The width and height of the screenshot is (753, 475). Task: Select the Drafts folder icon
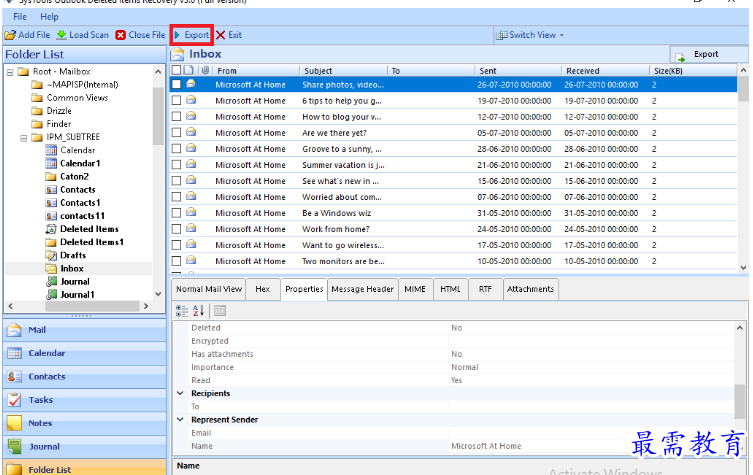coord(51,256)
